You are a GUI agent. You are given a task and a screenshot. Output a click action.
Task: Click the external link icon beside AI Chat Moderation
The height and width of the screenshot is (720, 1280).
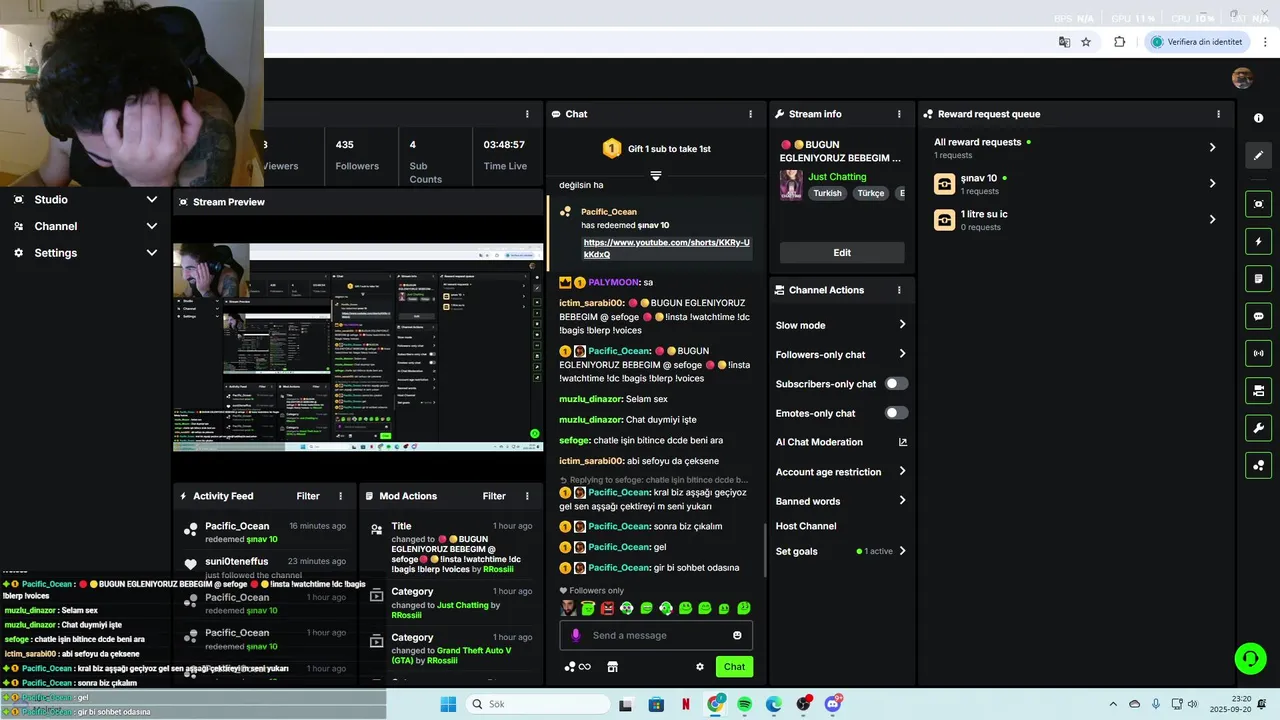tap(903, 442)
